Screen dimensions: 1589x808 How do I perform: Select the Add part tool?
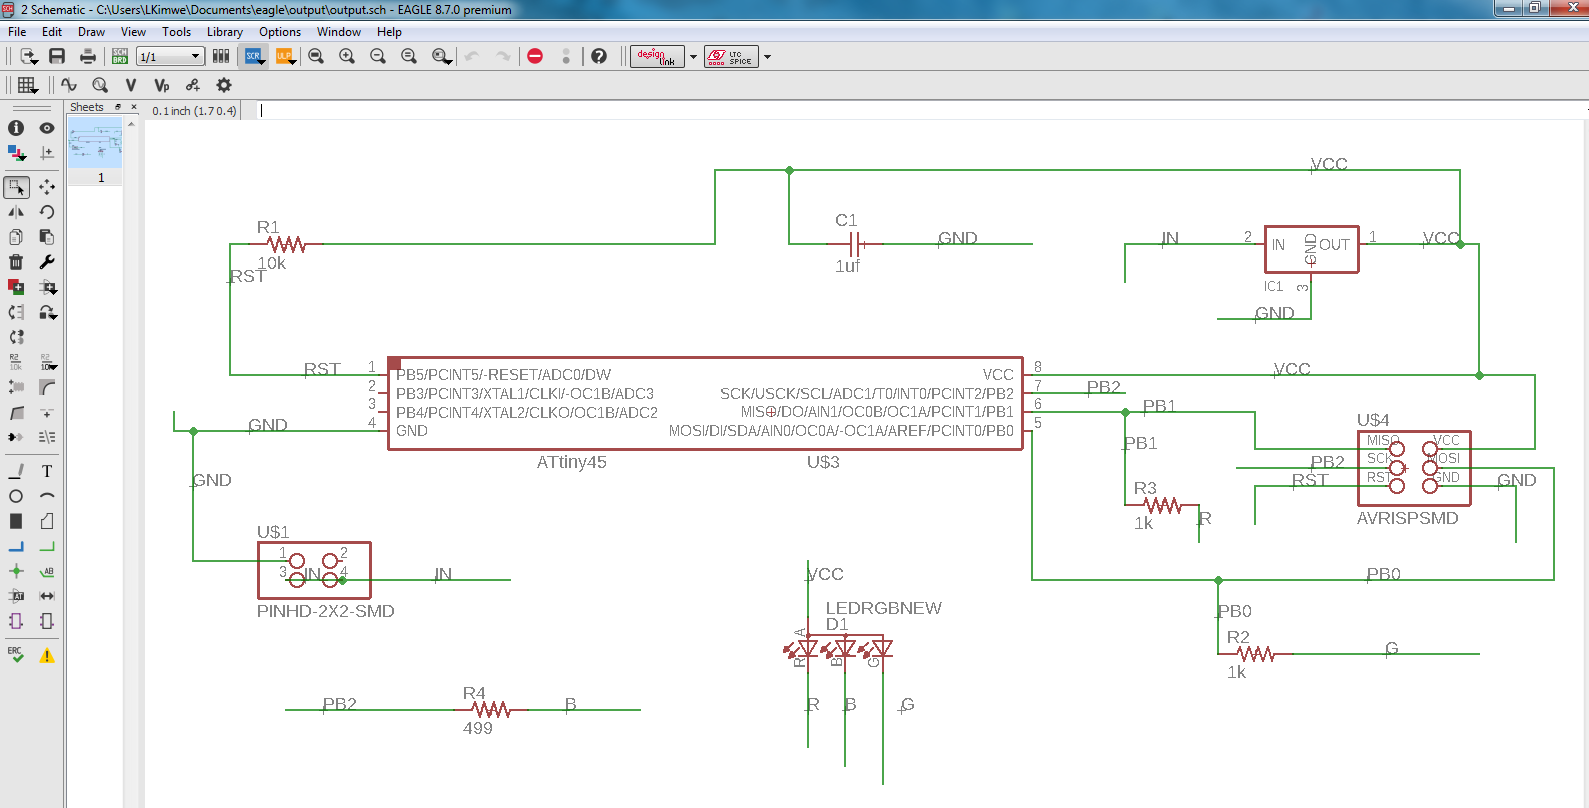[16, 287]
